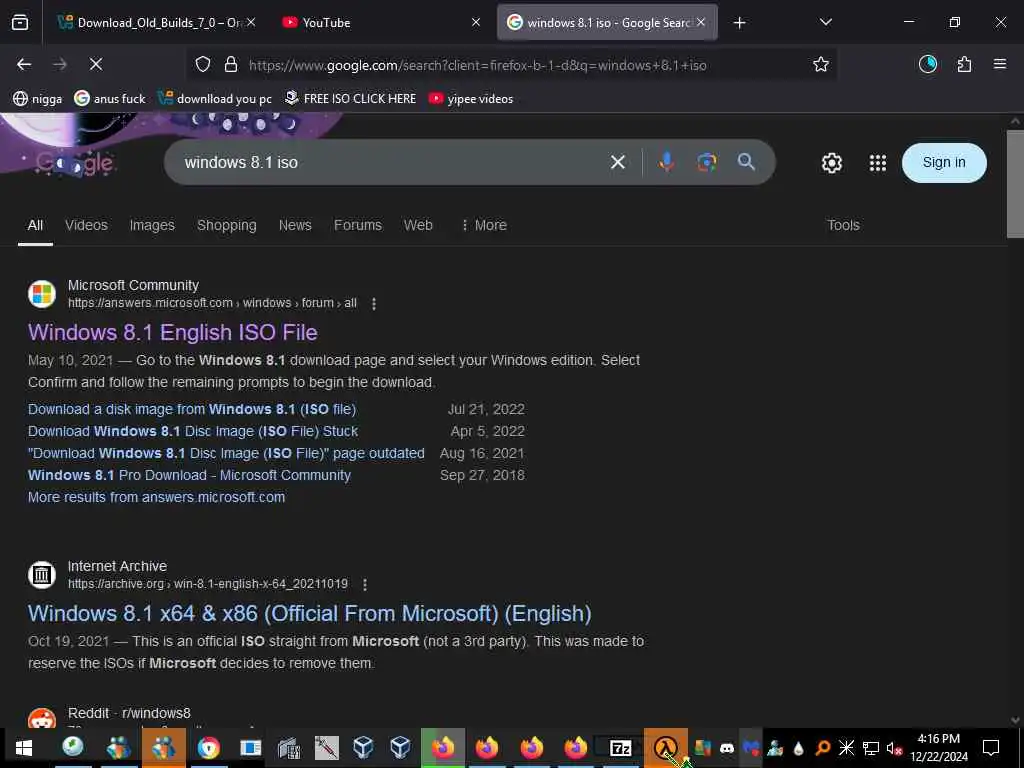The height and width of the screenshot is (768, 1024).
Task: Click the Google doodle logo
Action: point(75,163)
